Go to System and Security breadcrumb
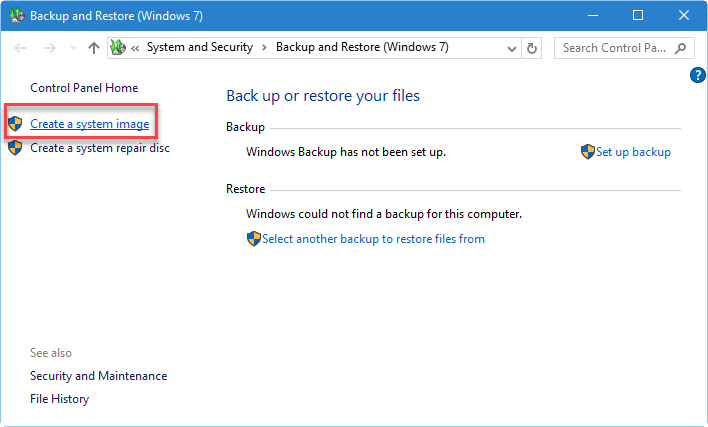Screen dimensions: 708x427 [200, 48]
